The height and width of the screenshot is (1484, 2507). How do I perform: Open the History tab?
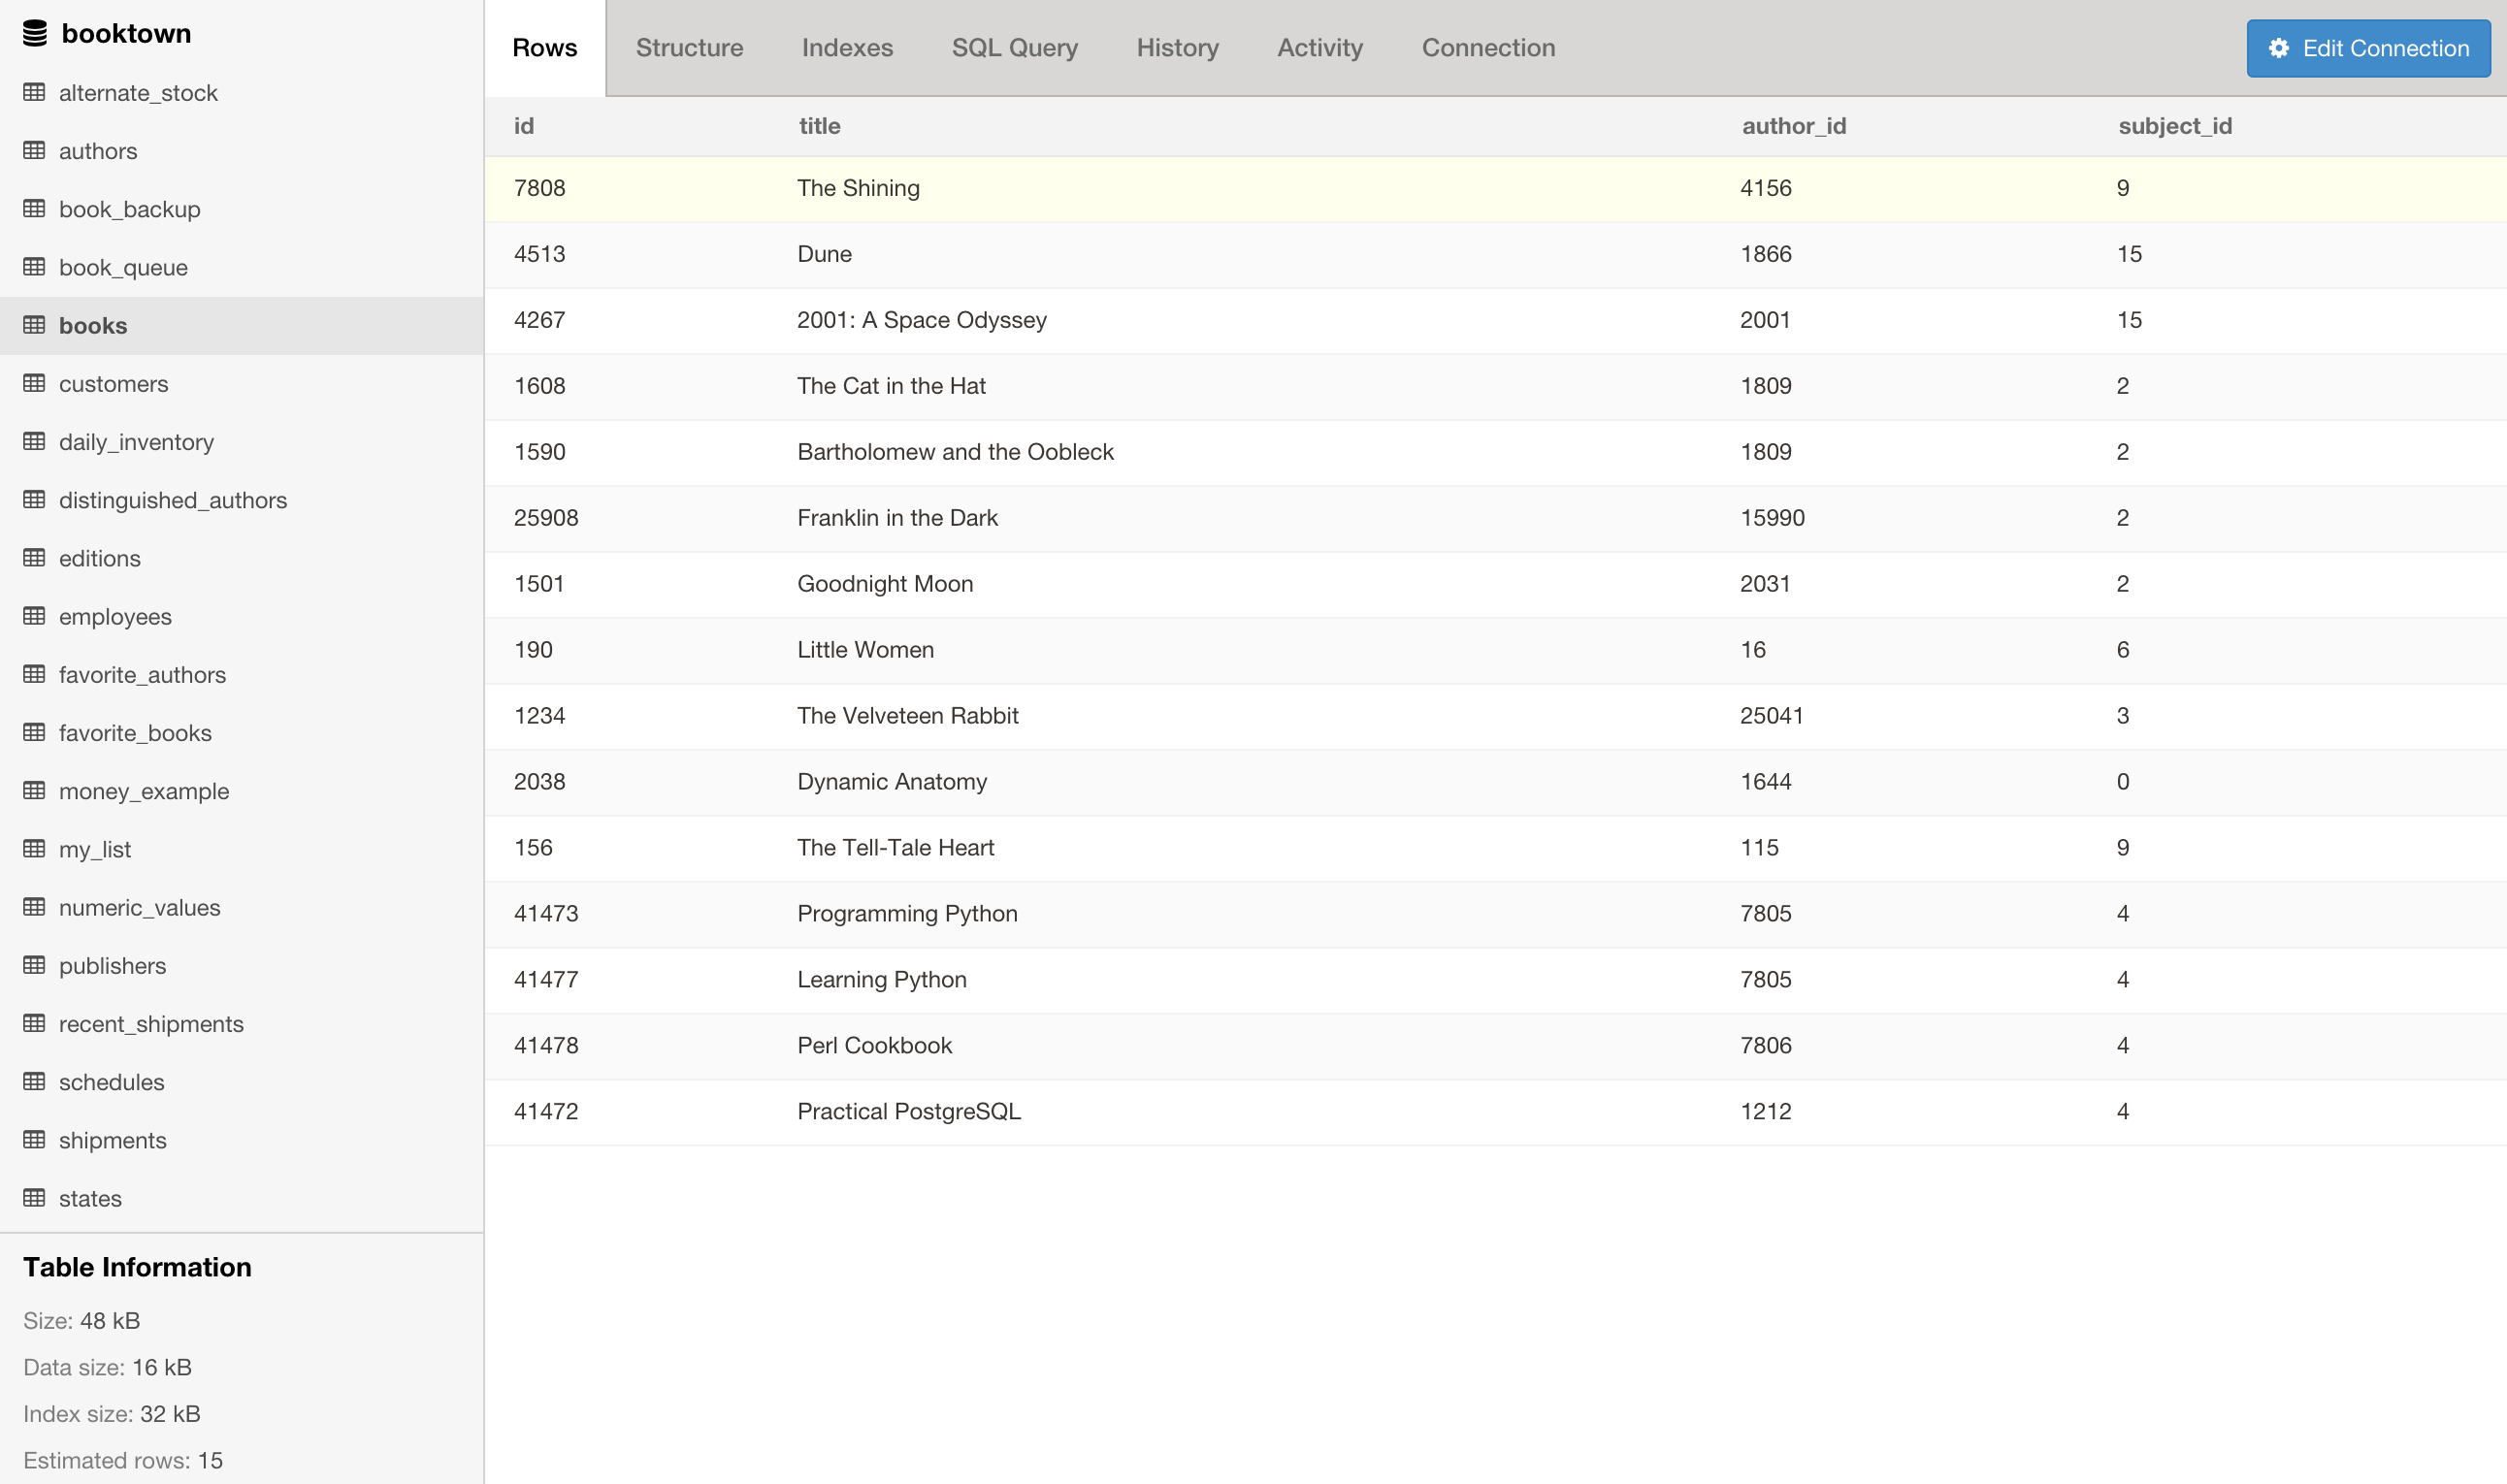coord(1177,48)
